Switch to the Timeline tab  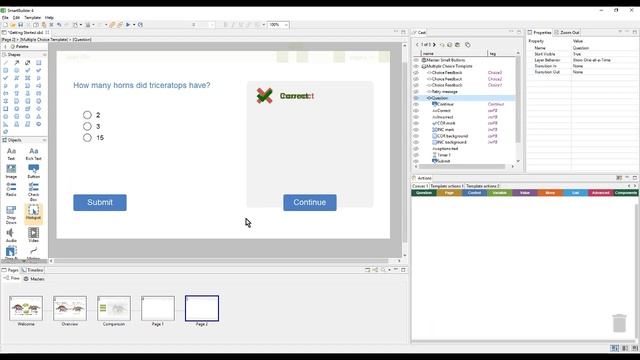pyautogui.click(x=32, y=270)
